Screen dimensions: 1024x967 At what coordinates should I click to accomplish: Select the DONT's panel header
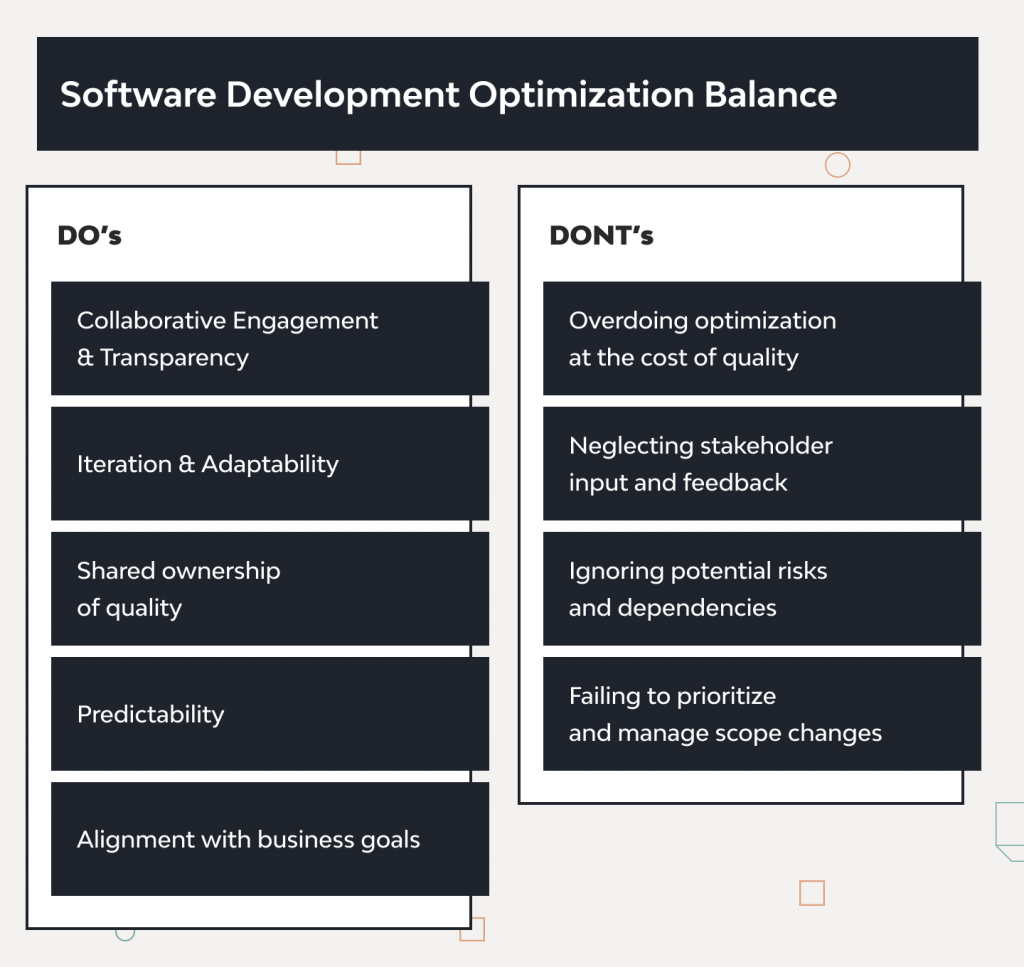tap(600, 235)
